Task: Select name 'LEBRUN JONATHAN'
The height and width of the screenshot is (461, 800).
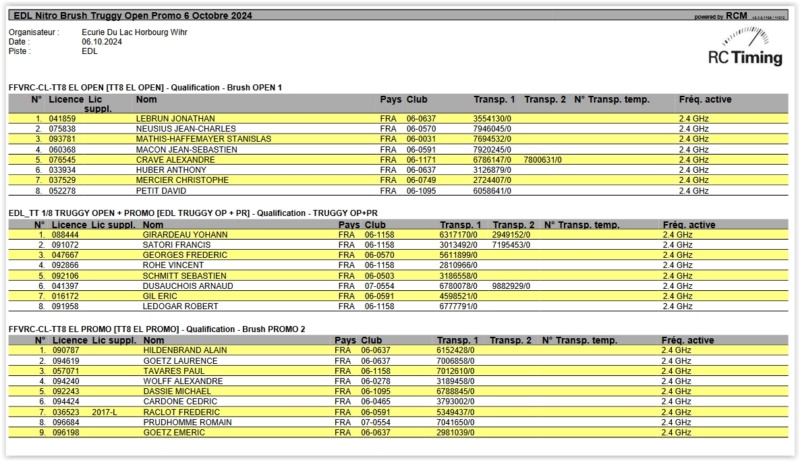Action: pos(175,119)
